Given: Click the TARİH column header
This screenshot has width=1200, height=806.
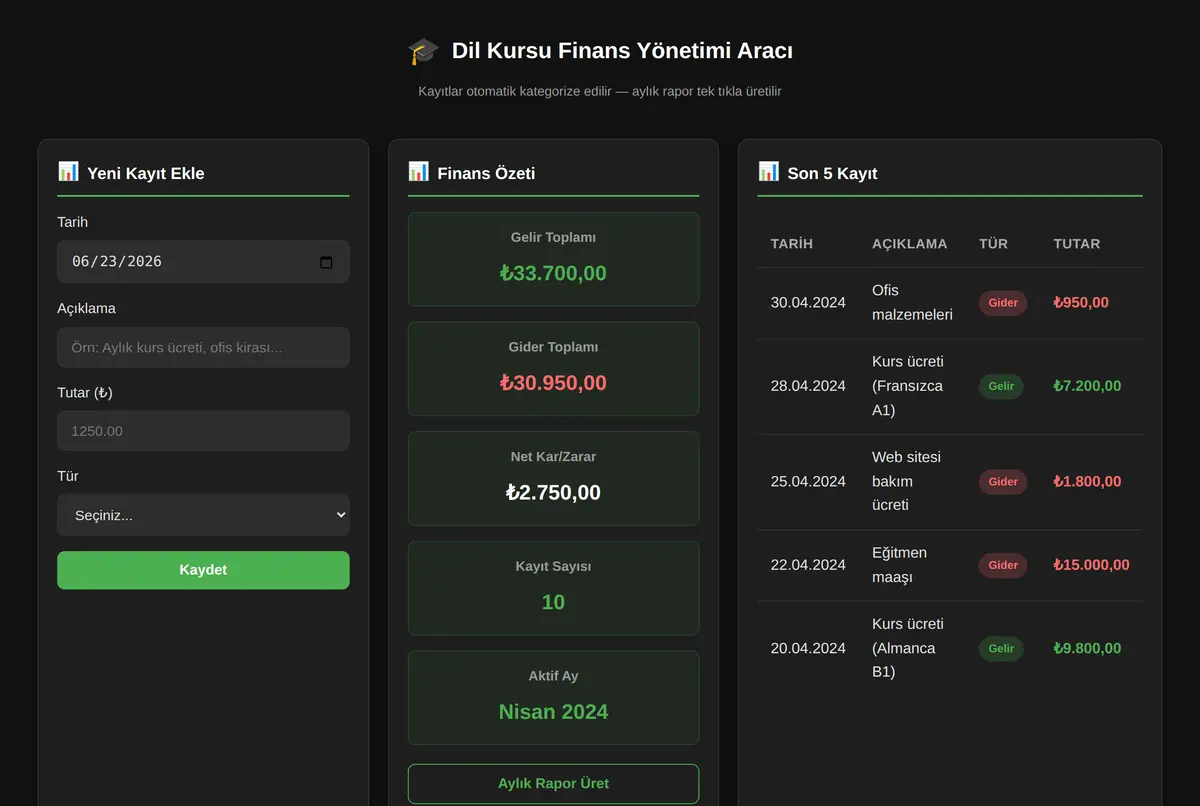Looking at the screenshot, I should click(x=792, y=244).
